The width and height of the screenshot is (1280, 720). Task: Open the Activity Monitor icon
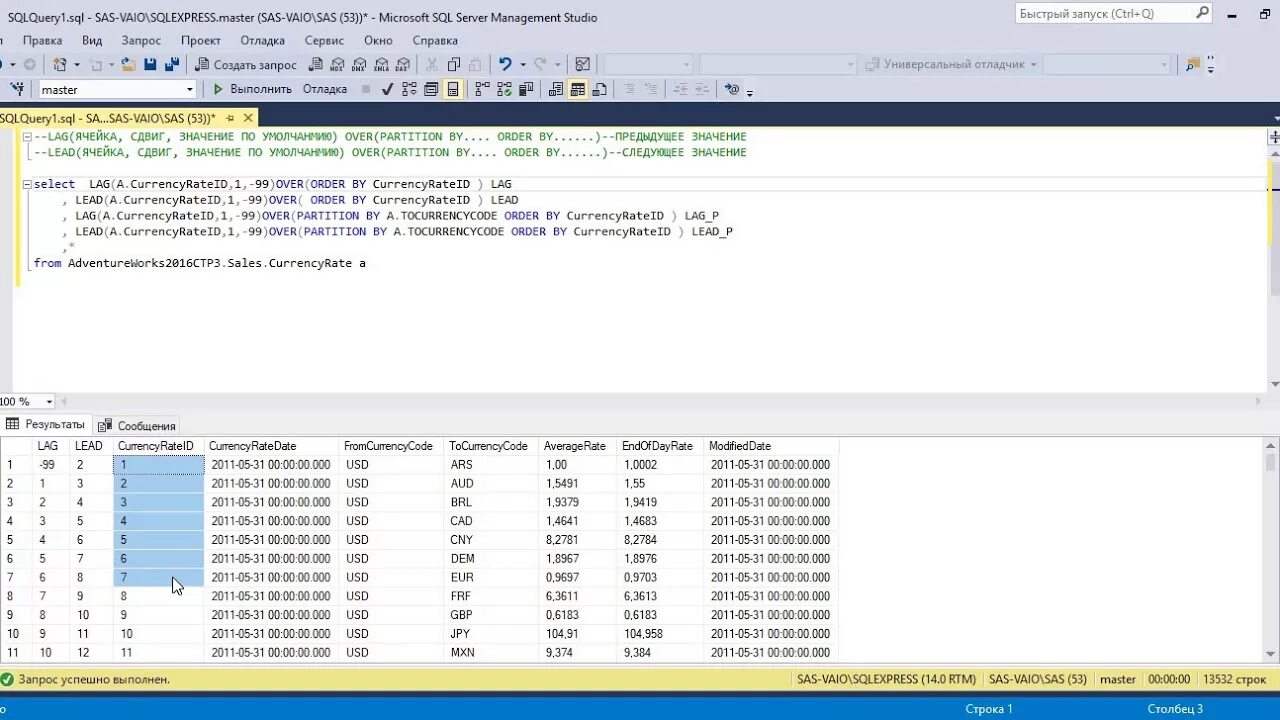582,64
